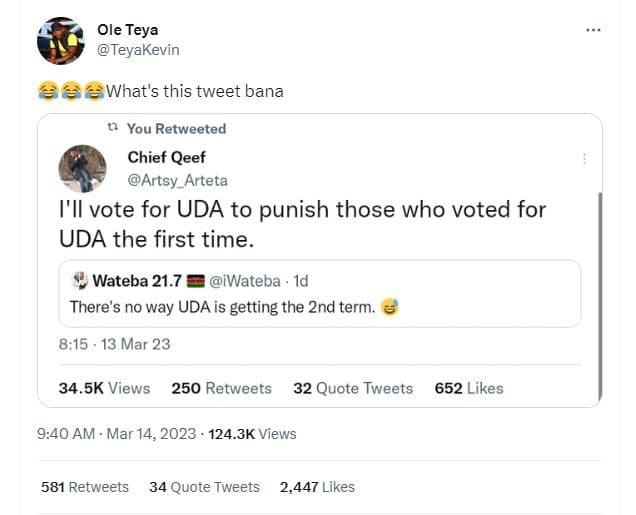636x515 pixels.
Task: Click Chief Qeef's avatar image
Action: click(83, 168)
